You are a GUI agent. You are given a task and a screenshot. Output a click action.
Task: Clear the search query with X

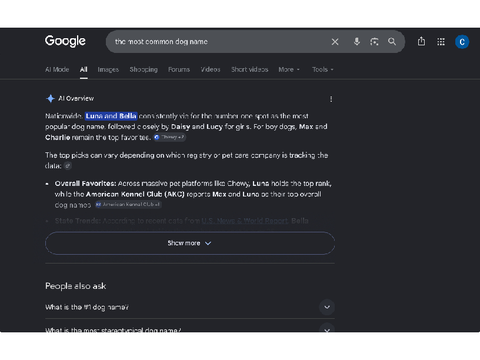(335, 42)
